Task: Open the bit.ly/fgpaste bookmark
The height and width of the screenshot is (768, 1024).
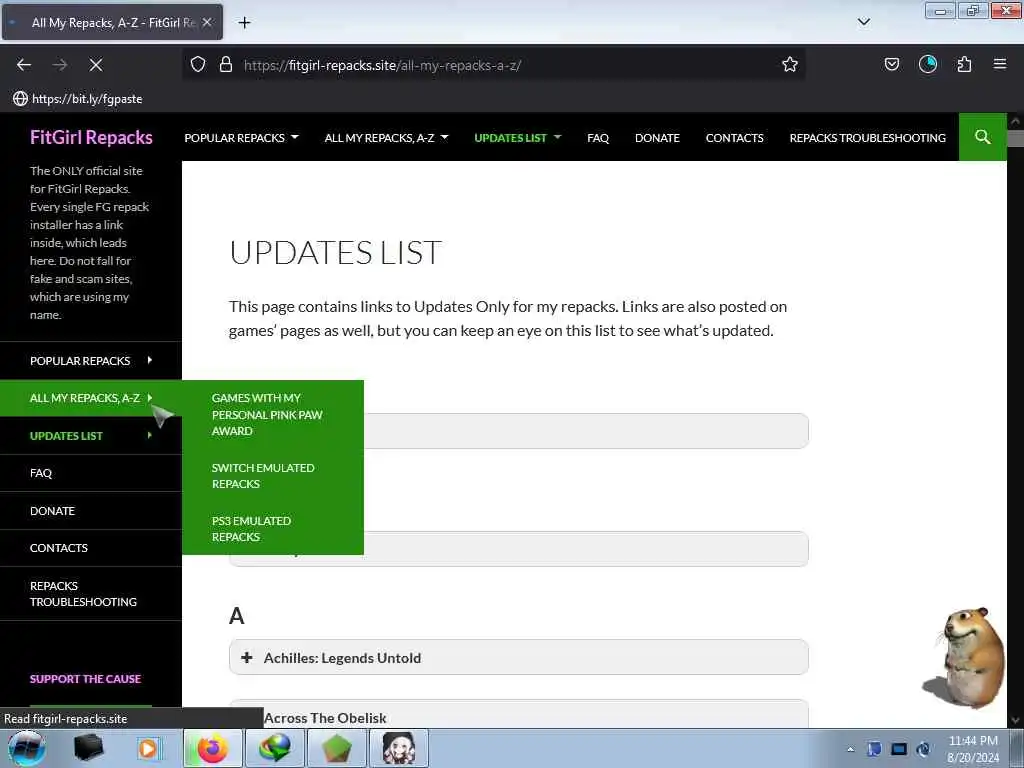Action: [x=78, y=99]
